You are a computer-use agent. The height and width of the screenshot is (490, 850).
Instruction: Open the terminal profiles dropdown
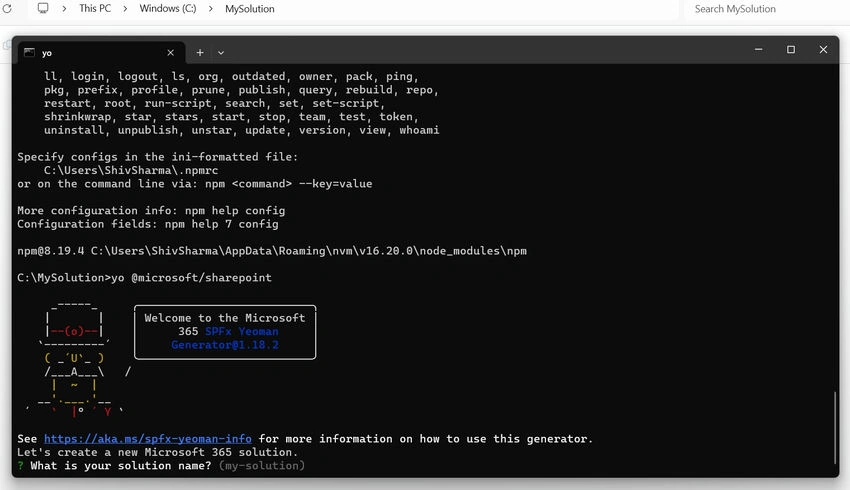[221, 53]
